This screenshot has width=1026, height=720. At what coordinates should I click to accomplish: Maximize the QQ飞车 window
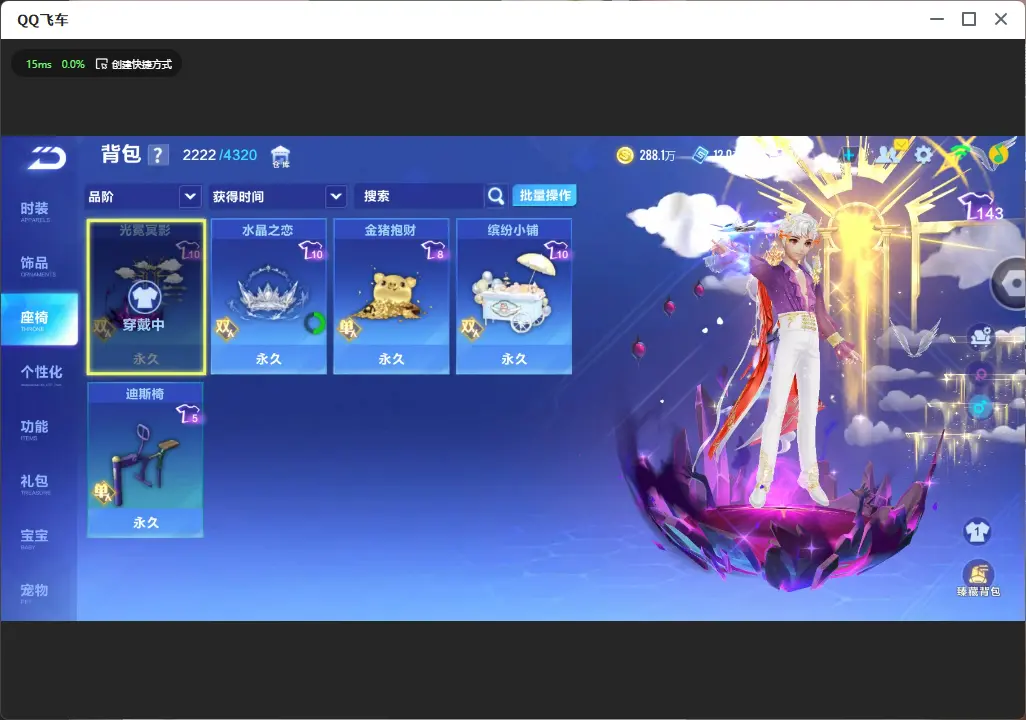(969, 20)
